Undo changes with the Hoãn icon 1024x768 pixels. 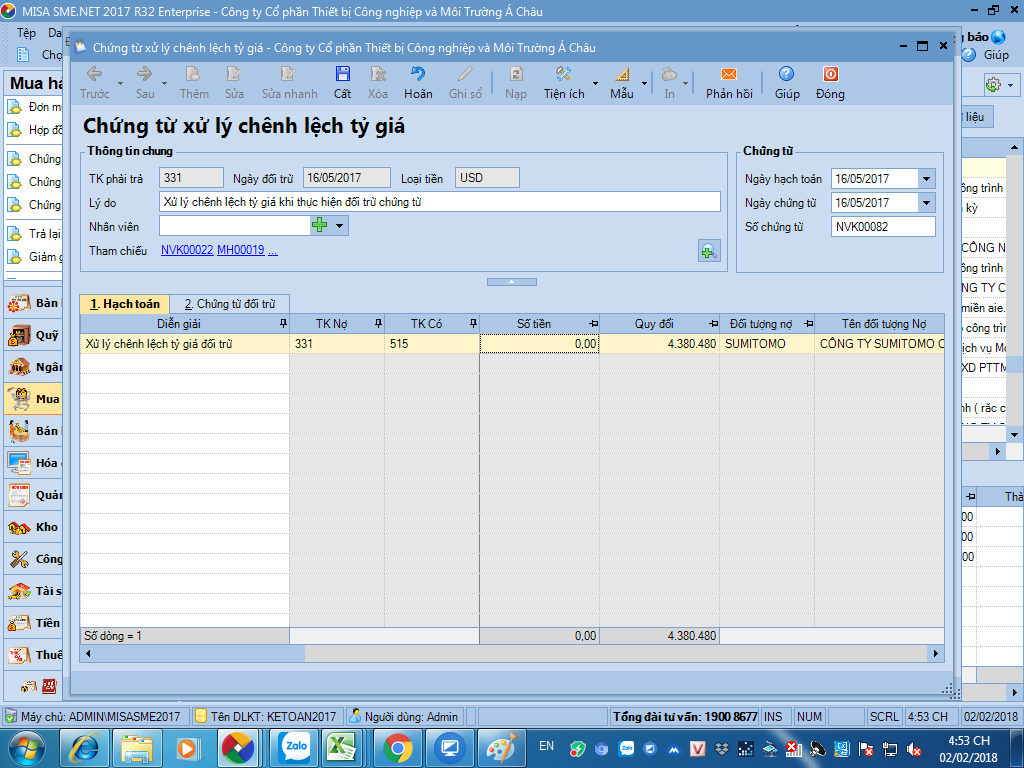418,74
